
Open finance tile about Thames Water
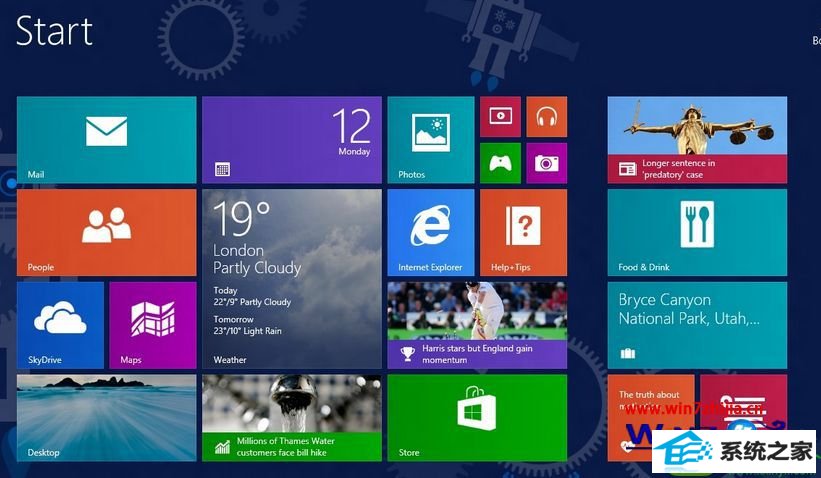[292, 418]
